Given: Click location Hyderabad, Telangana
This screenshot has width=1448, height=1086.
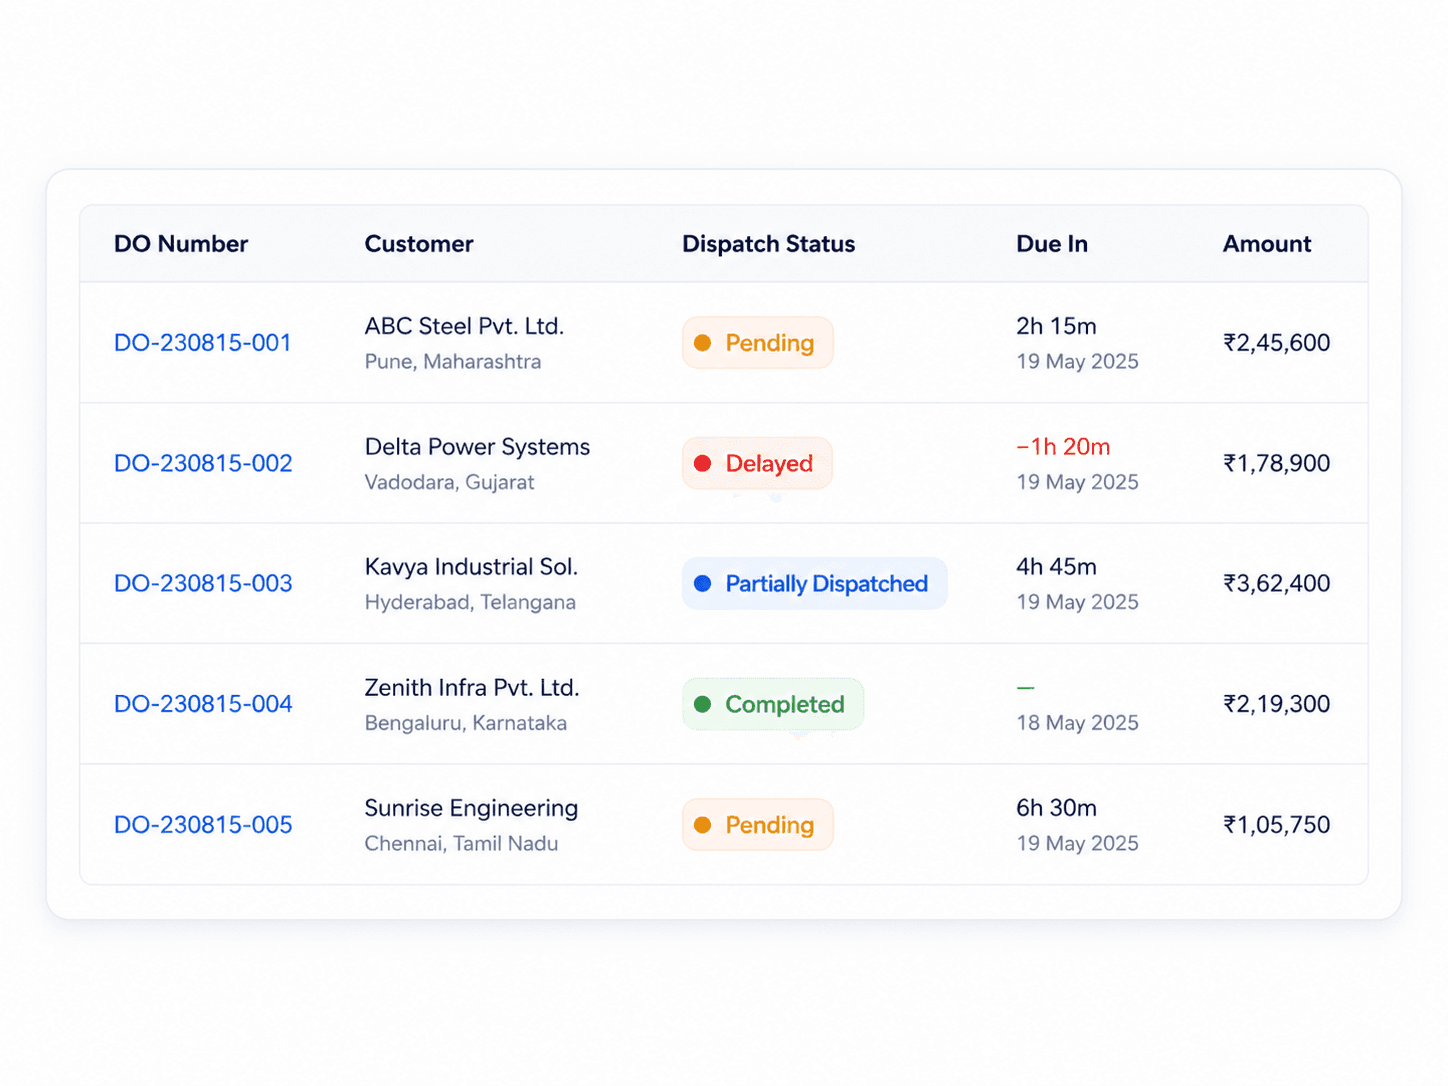Looking at the screenshot, I should [x=470, y=602].
